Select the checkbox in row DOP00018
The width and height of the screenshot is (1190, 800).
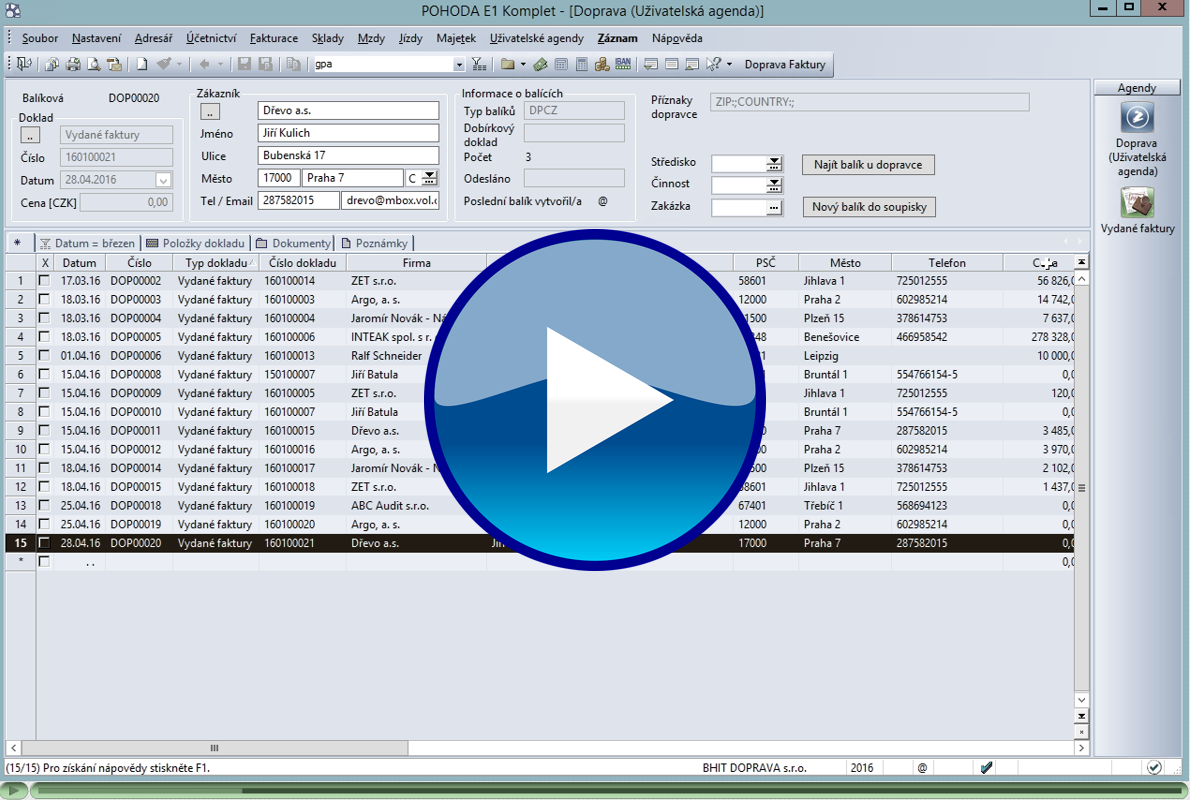(44, 505)
